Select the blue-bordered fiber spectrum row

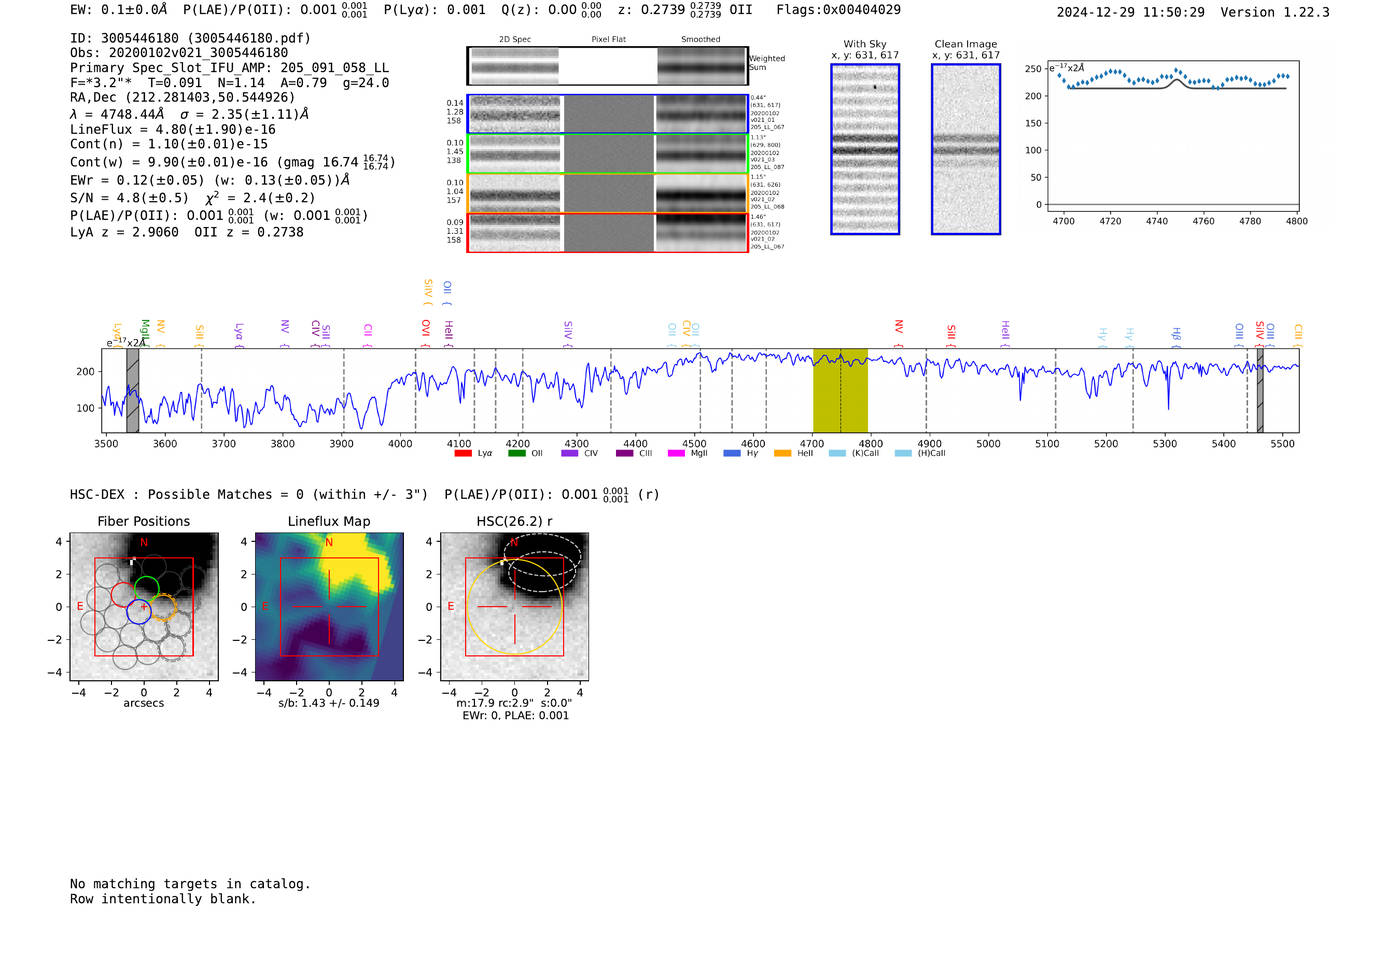(x=607, y=114)
